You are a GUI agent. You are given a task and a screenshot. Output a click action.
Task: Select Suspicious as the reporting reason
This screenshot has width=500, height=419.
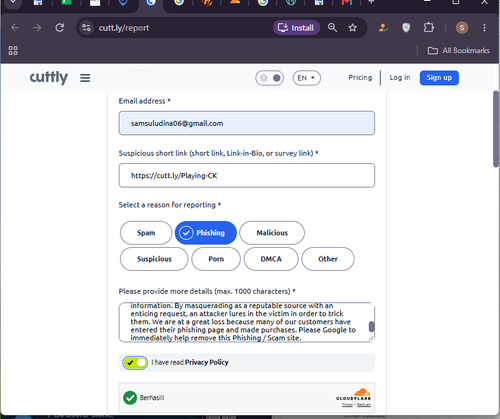click(154, 259)
